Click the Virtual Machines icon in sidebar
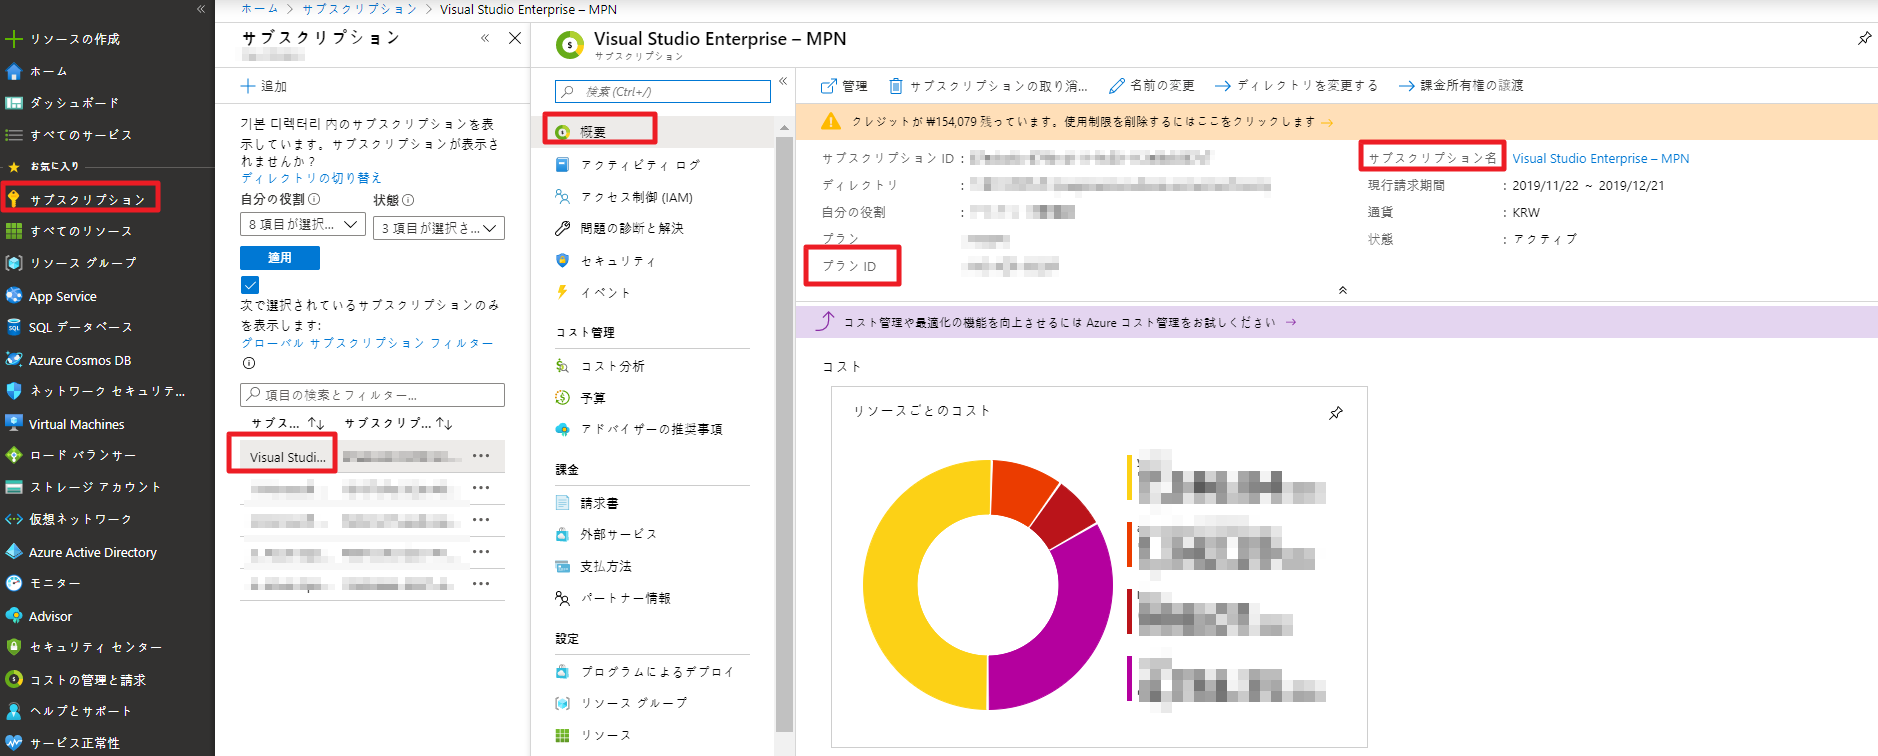 pyautogui.click(x=14, y=424)
